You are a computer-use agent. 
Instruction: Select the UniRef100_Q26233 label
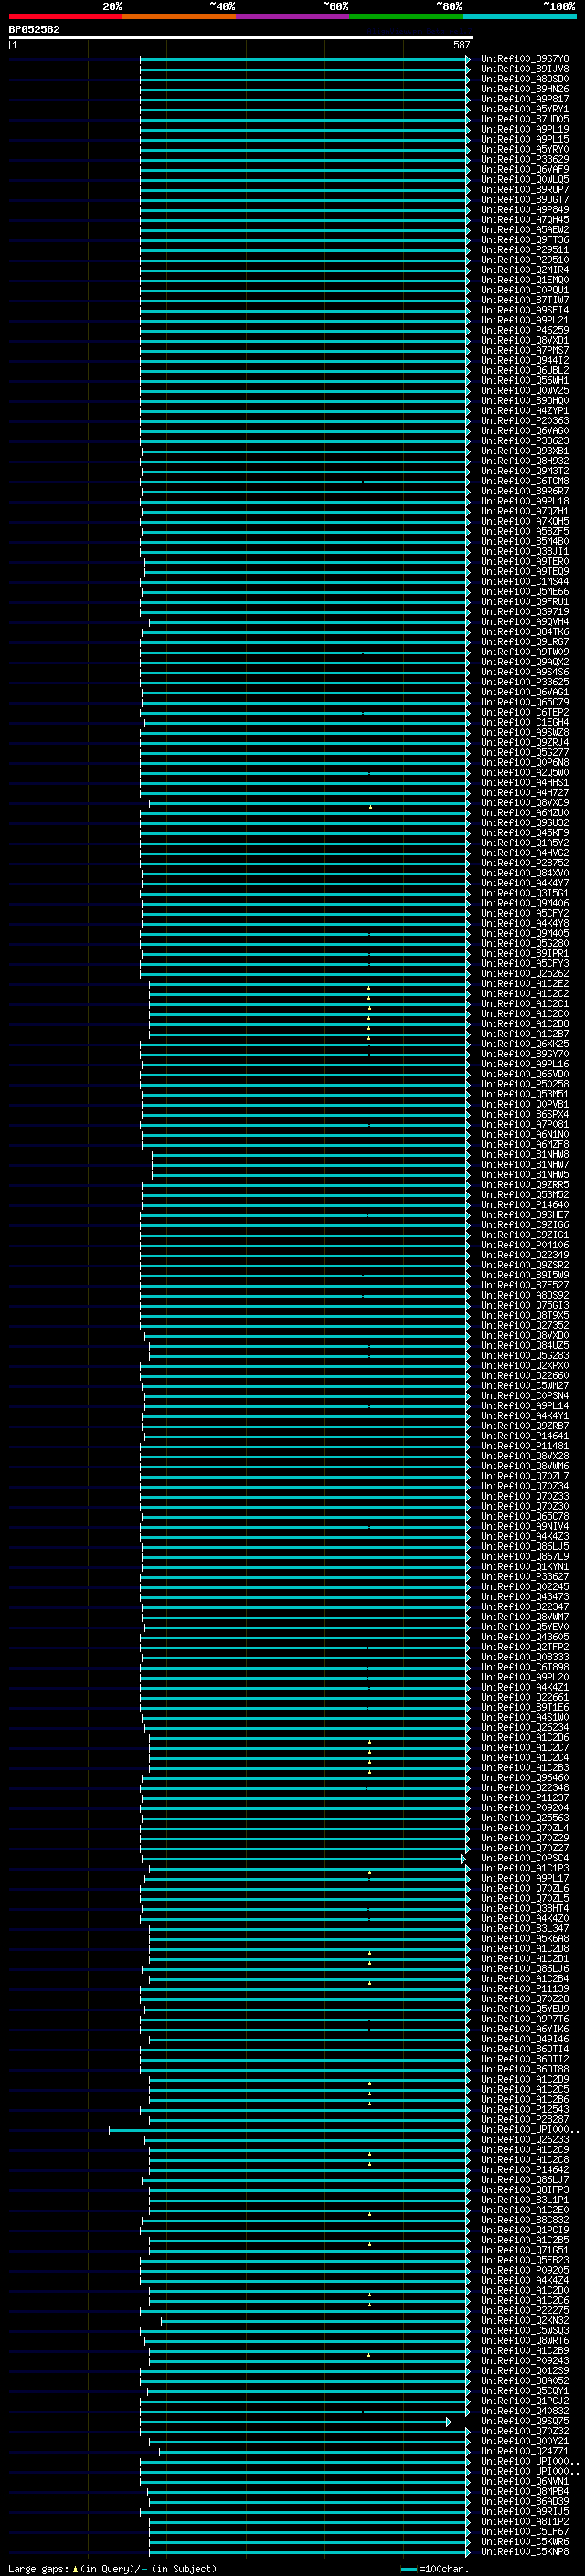tap(524, 2140)
